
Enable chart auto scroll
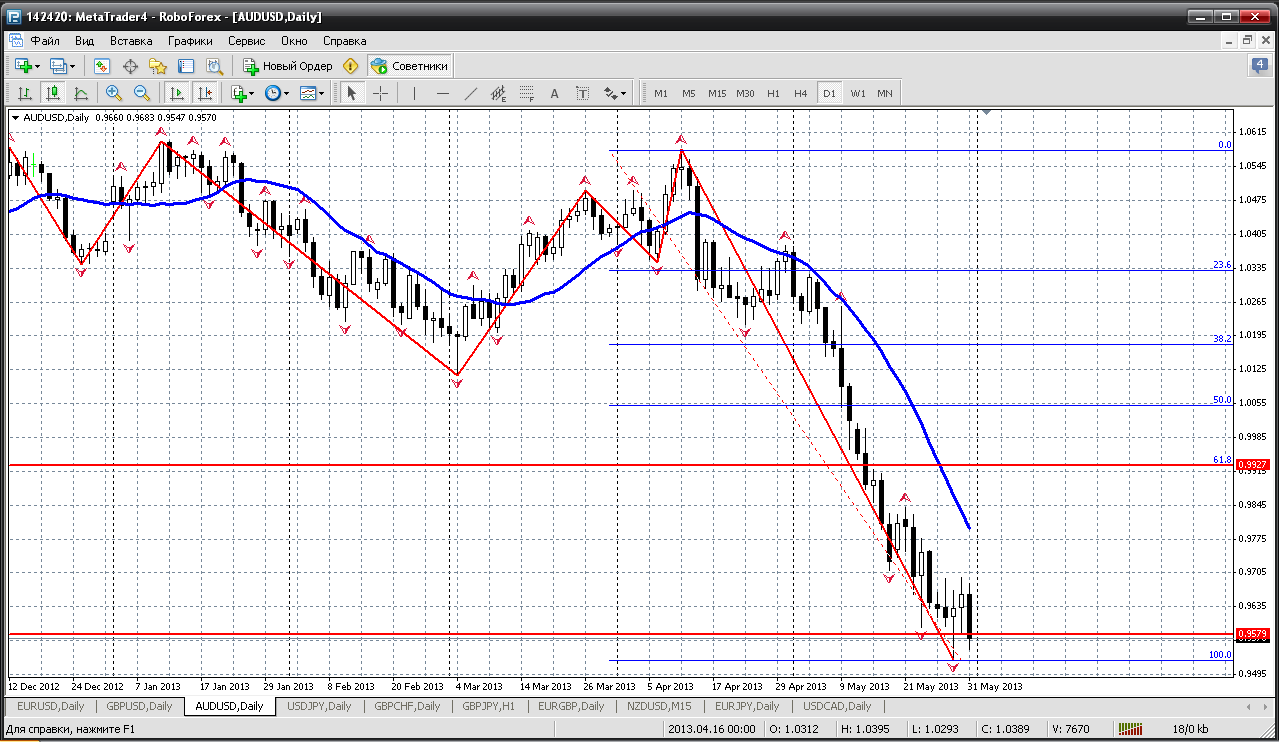pyautogui.click(x=177, y=93)
